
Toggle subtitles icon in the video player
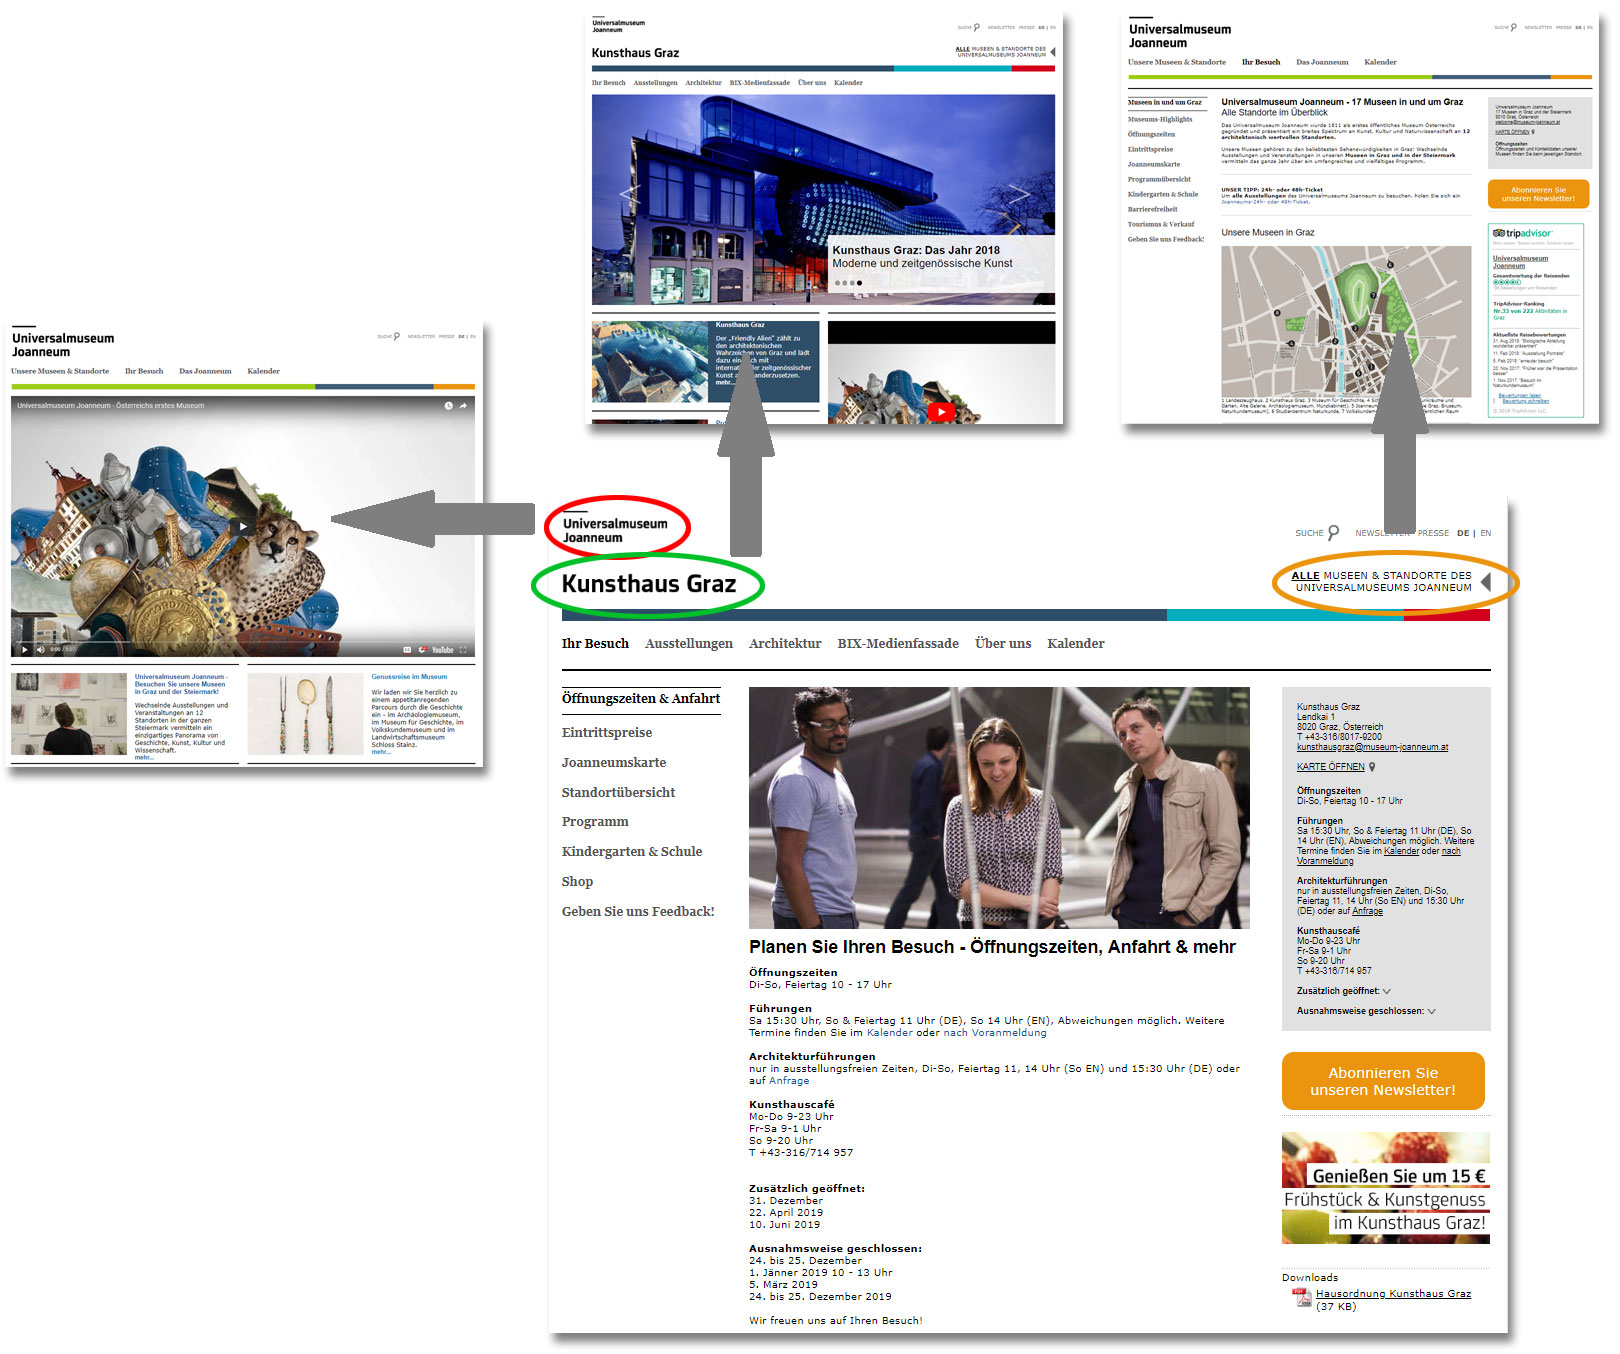point(407,650)
